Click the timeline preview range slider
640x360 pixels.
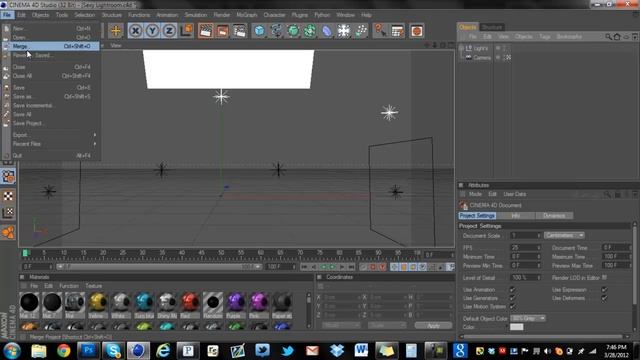159,267
